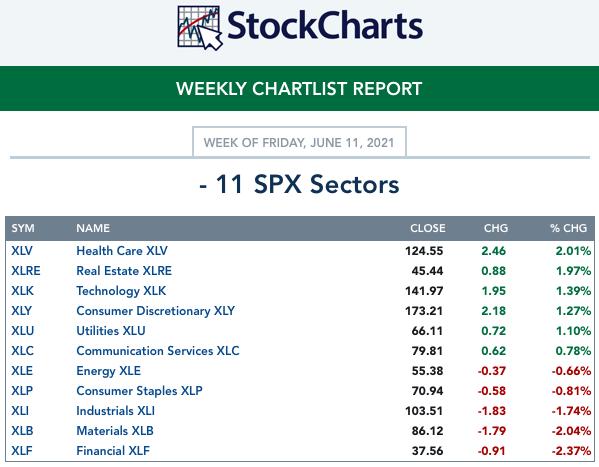Viewport: 599px width, 467px height.
Task: Click the CLOSE column header
Action: (x=427, y=228)
